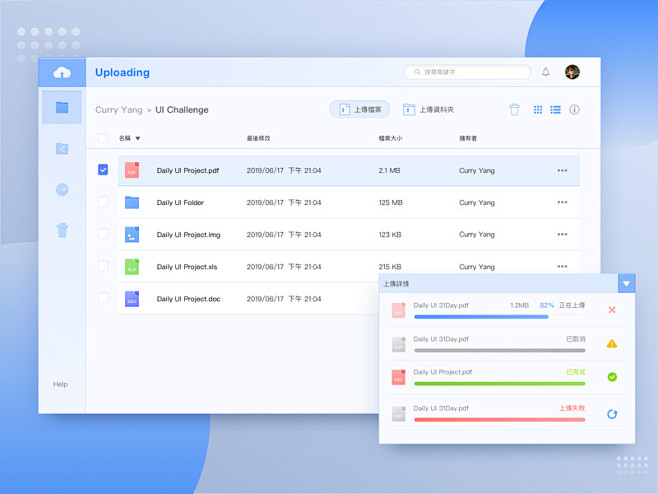
Task: Switch to list view
Action: 556,110
